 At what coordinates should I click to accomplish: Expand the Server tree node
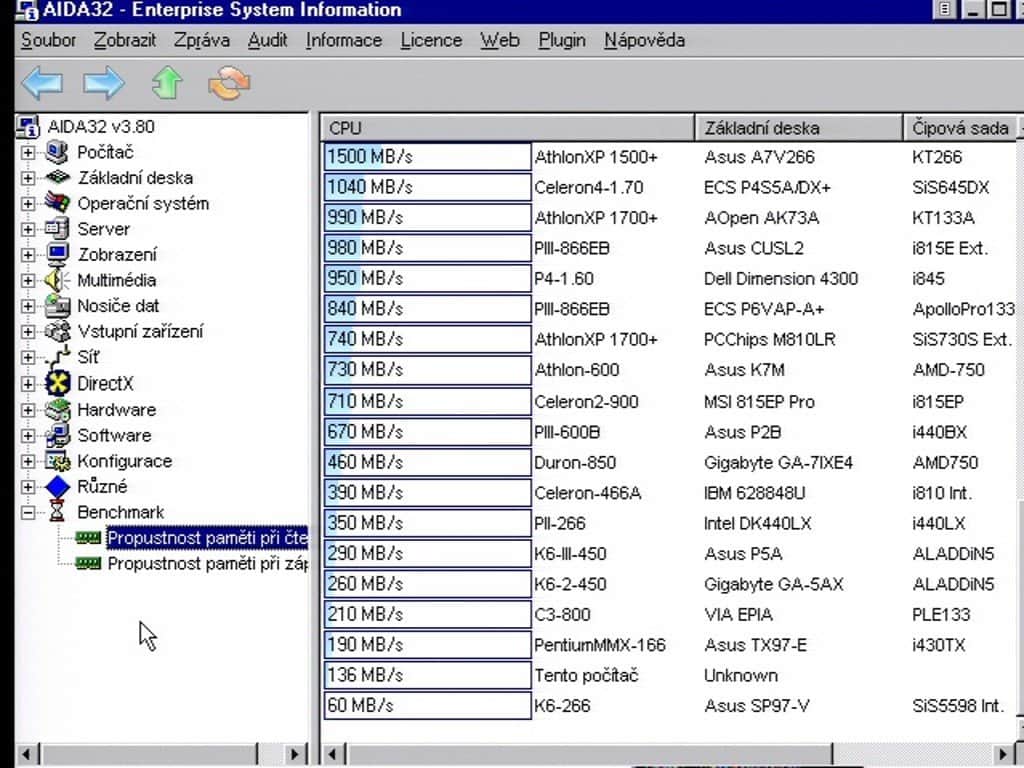click(x=27, y=229)
